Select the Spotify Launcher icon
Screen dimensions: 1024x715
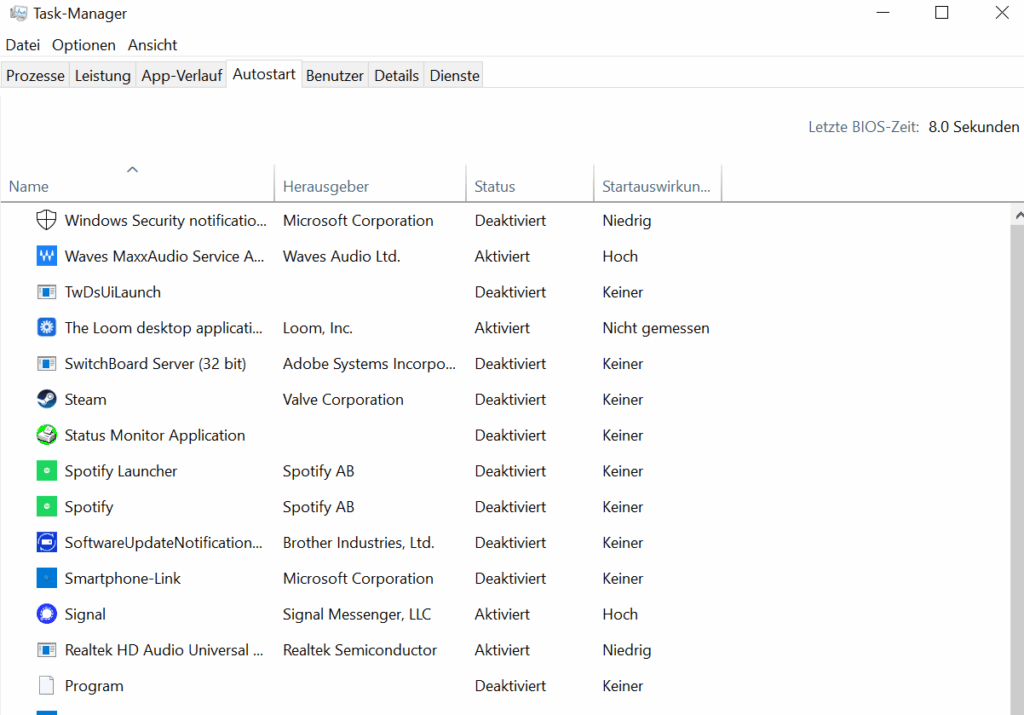46,471
